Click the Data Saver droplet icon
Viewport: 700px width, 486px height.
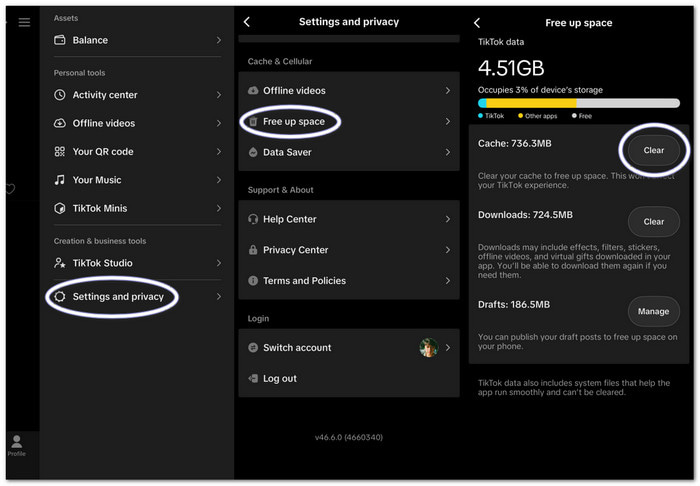(253, 152)
